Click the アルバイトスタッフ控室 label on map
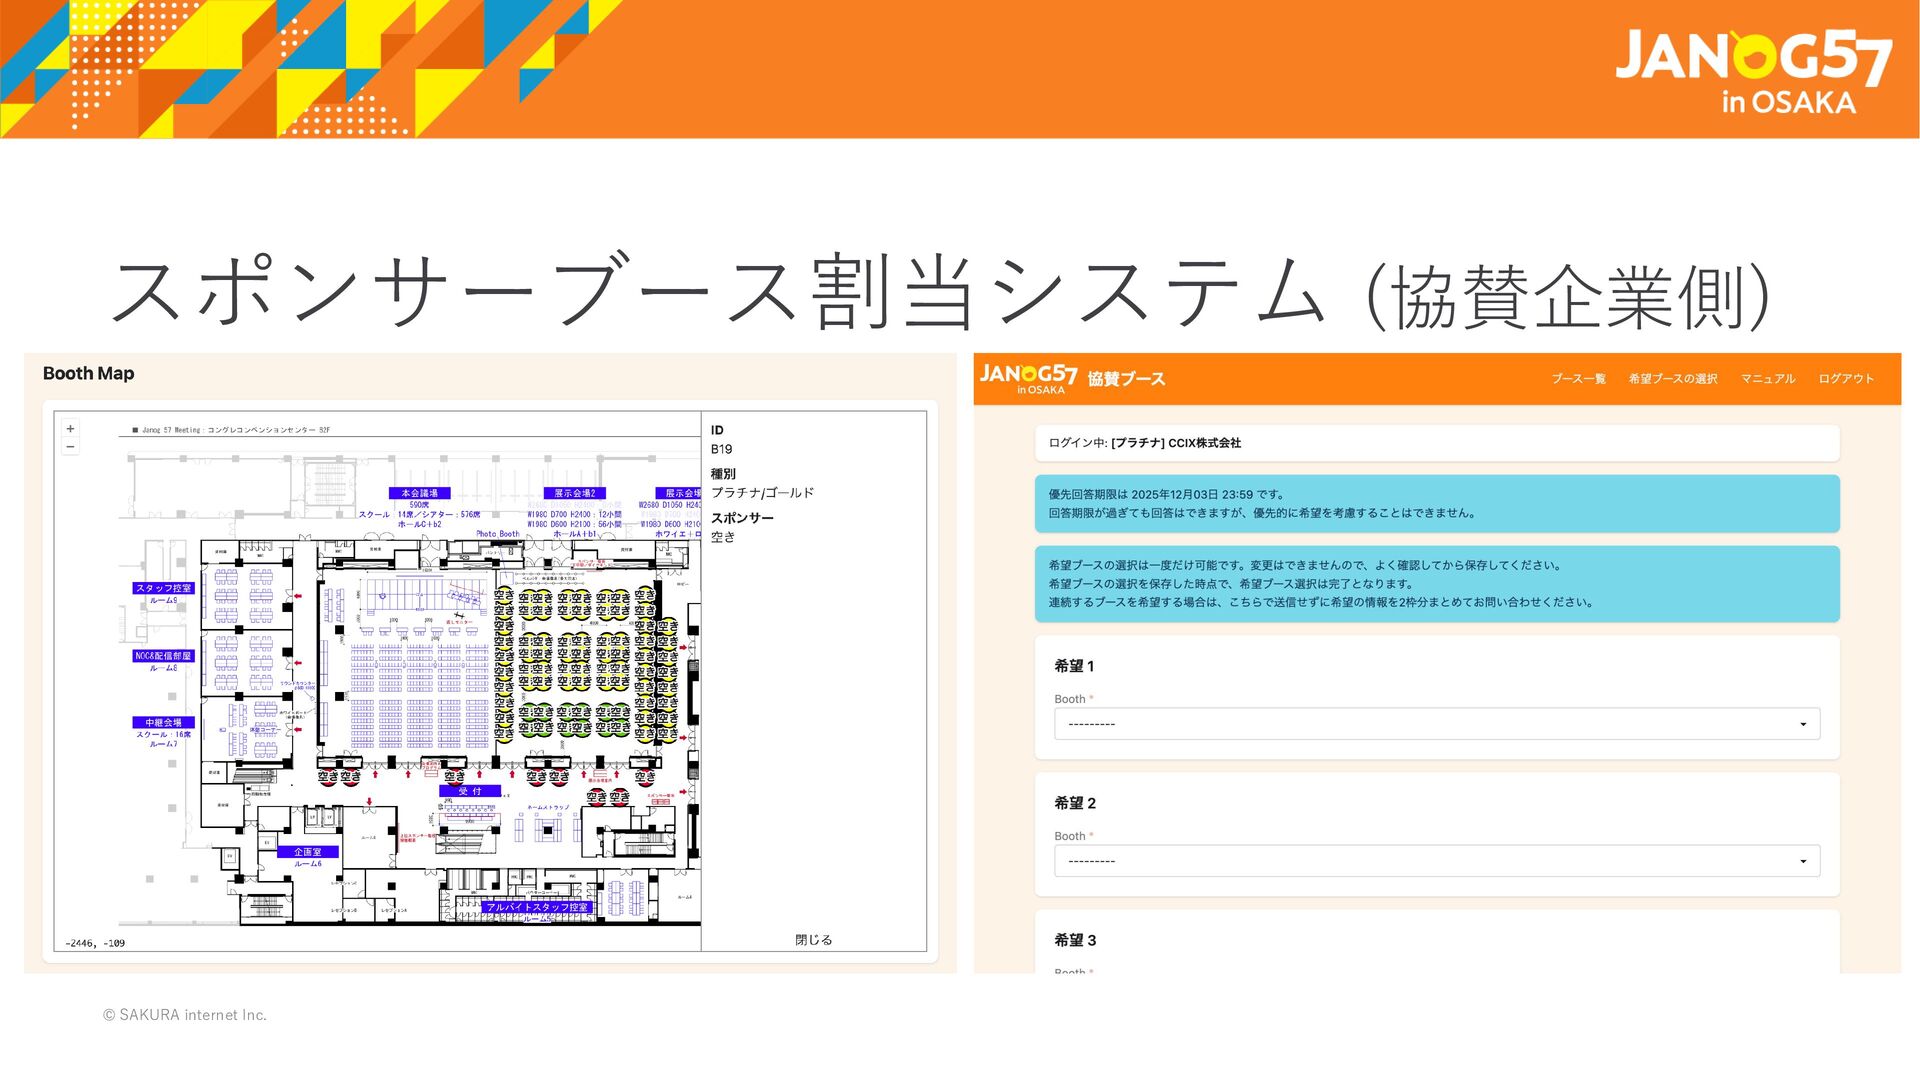The image size is (1920, 1080). click(x=537, y=907)
